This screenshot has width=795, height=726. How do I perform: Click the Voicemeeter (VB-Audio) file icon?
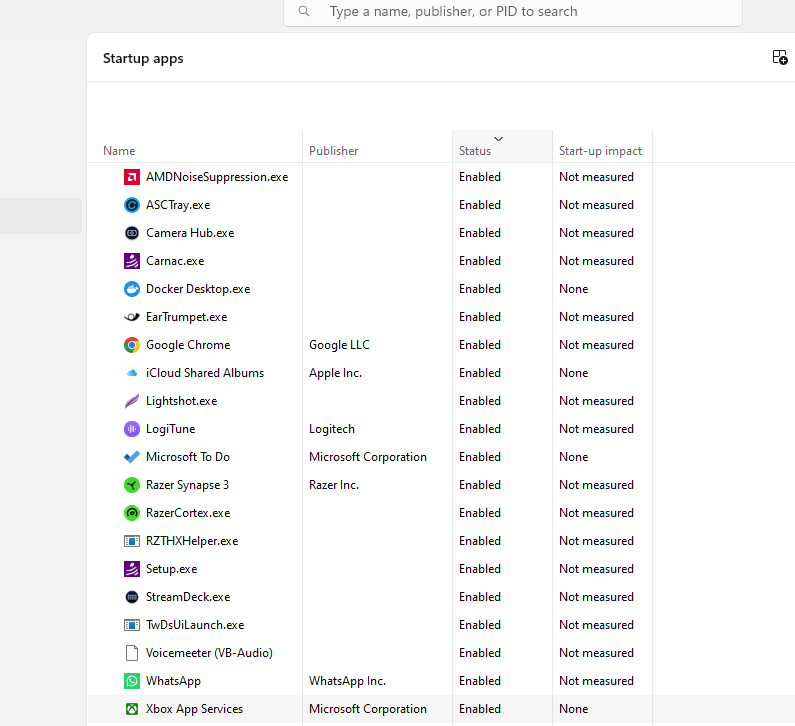coord(132,653)
